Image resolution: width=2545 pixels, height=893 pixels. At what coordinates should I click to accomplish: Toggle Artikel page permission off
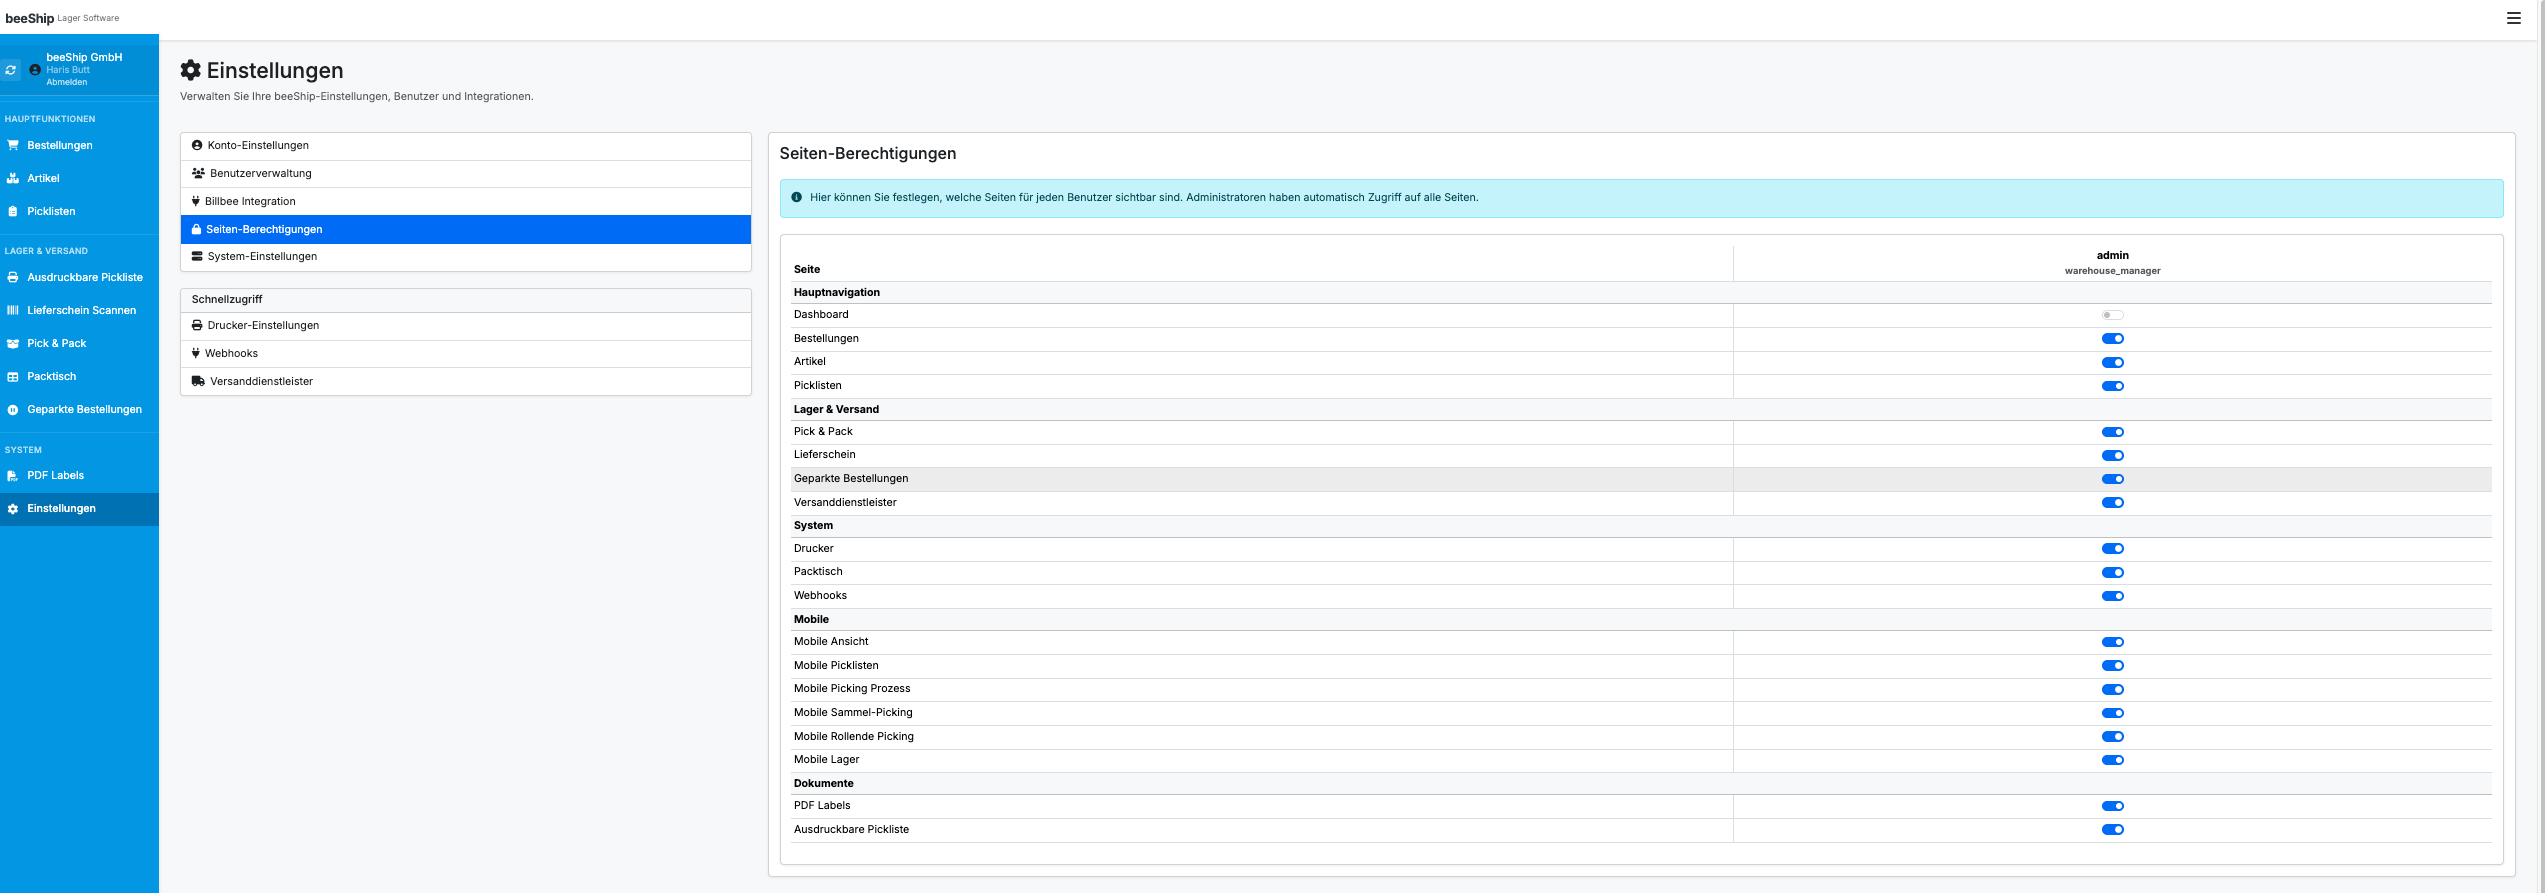(2112, 362)
